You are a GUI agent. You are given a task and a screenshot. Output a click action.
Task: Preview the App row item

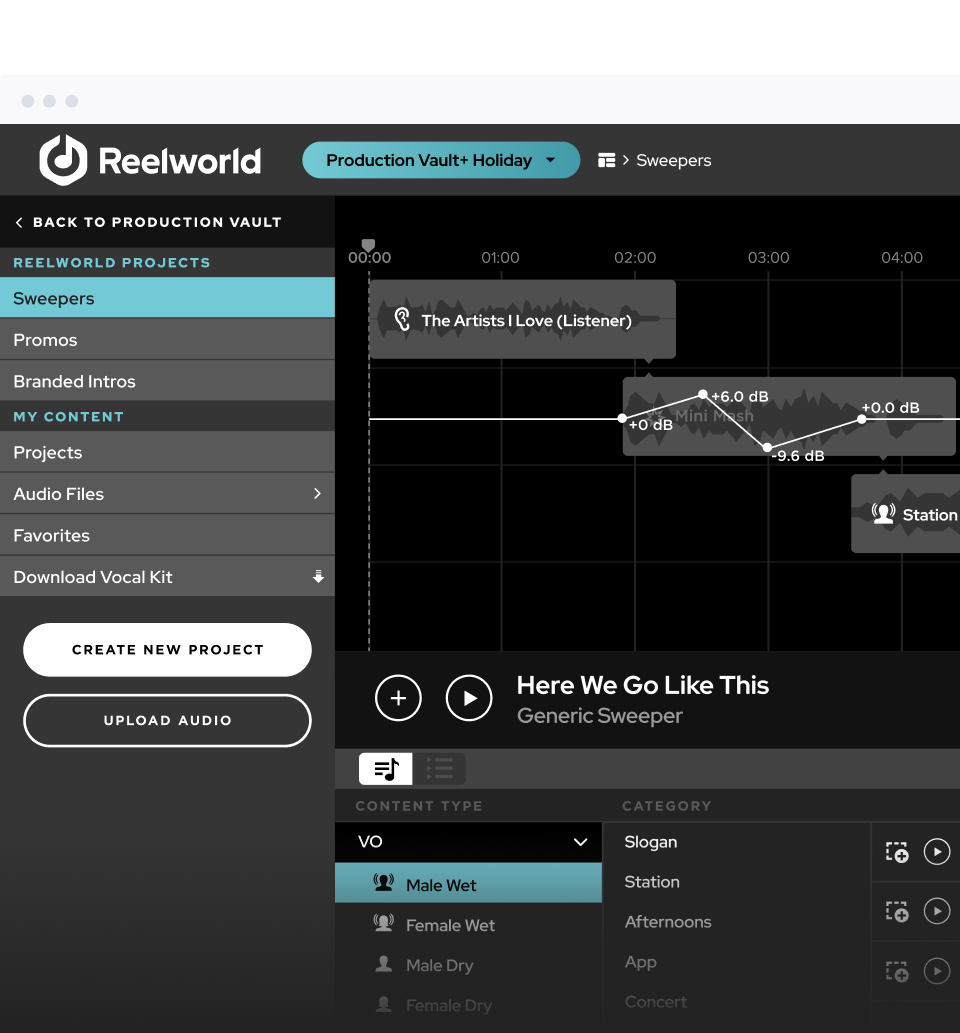coord(937,971)
